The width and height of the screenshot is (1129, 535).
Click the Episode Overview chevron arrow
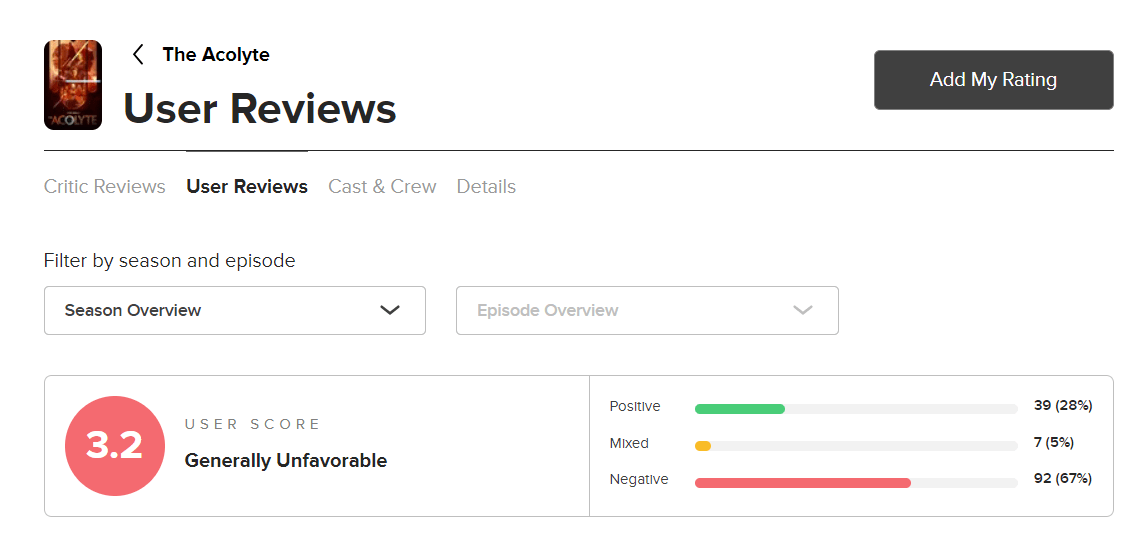pyautogui.click(x=802, y=311)
